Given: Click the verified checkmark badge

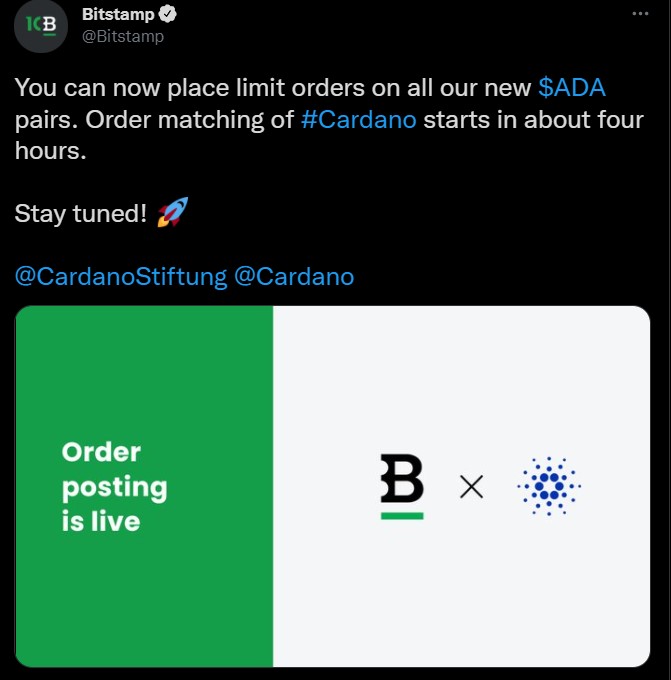Looking at the screenshot, I should (170, 15).
